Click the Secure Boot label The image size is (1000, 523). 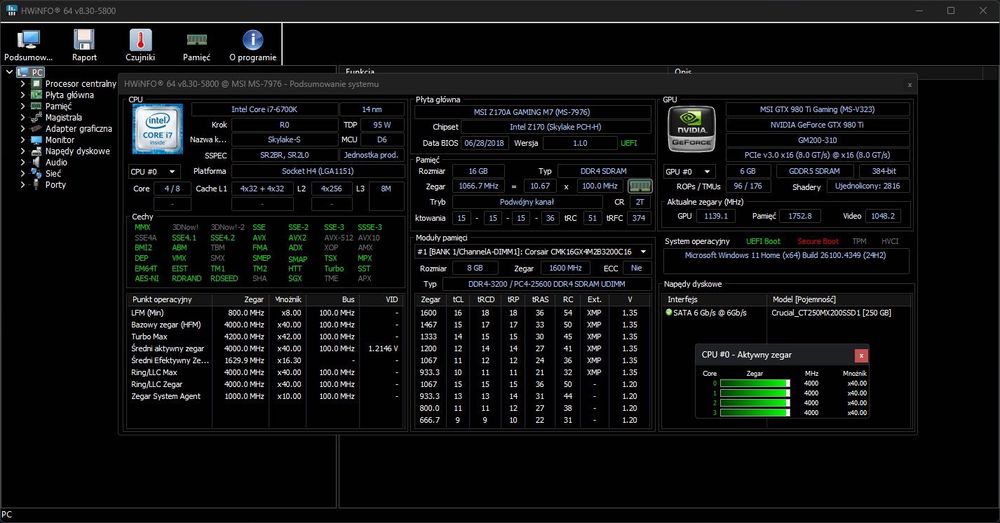point(818,241)
